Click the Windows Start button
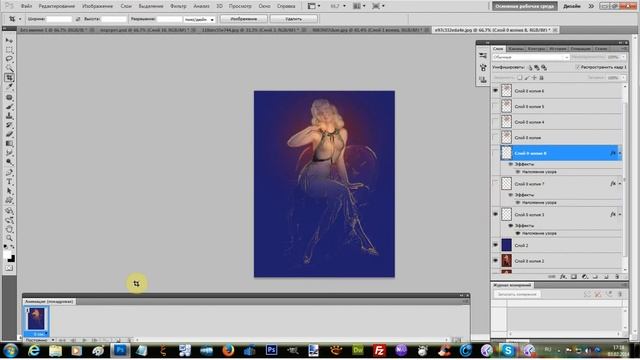This screenshot has height=360, width=640. pos(10,350)
